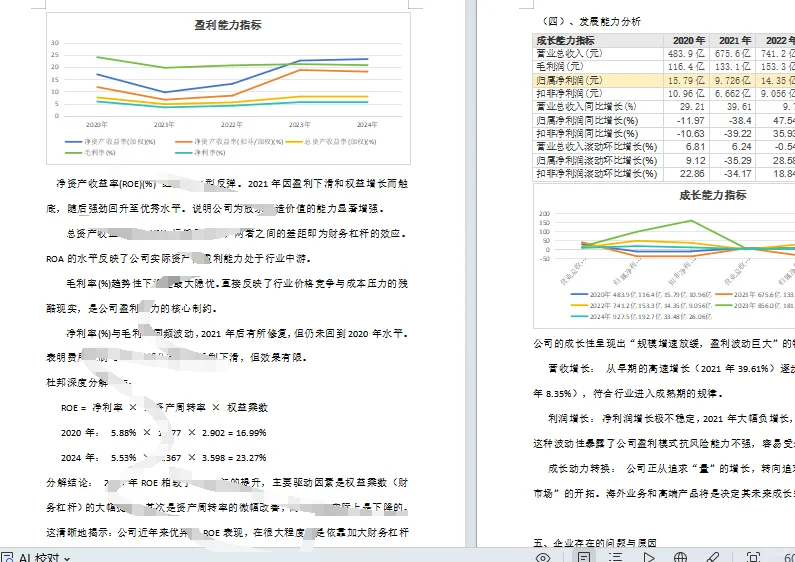Click cell value -10.63

pos(686,134)
